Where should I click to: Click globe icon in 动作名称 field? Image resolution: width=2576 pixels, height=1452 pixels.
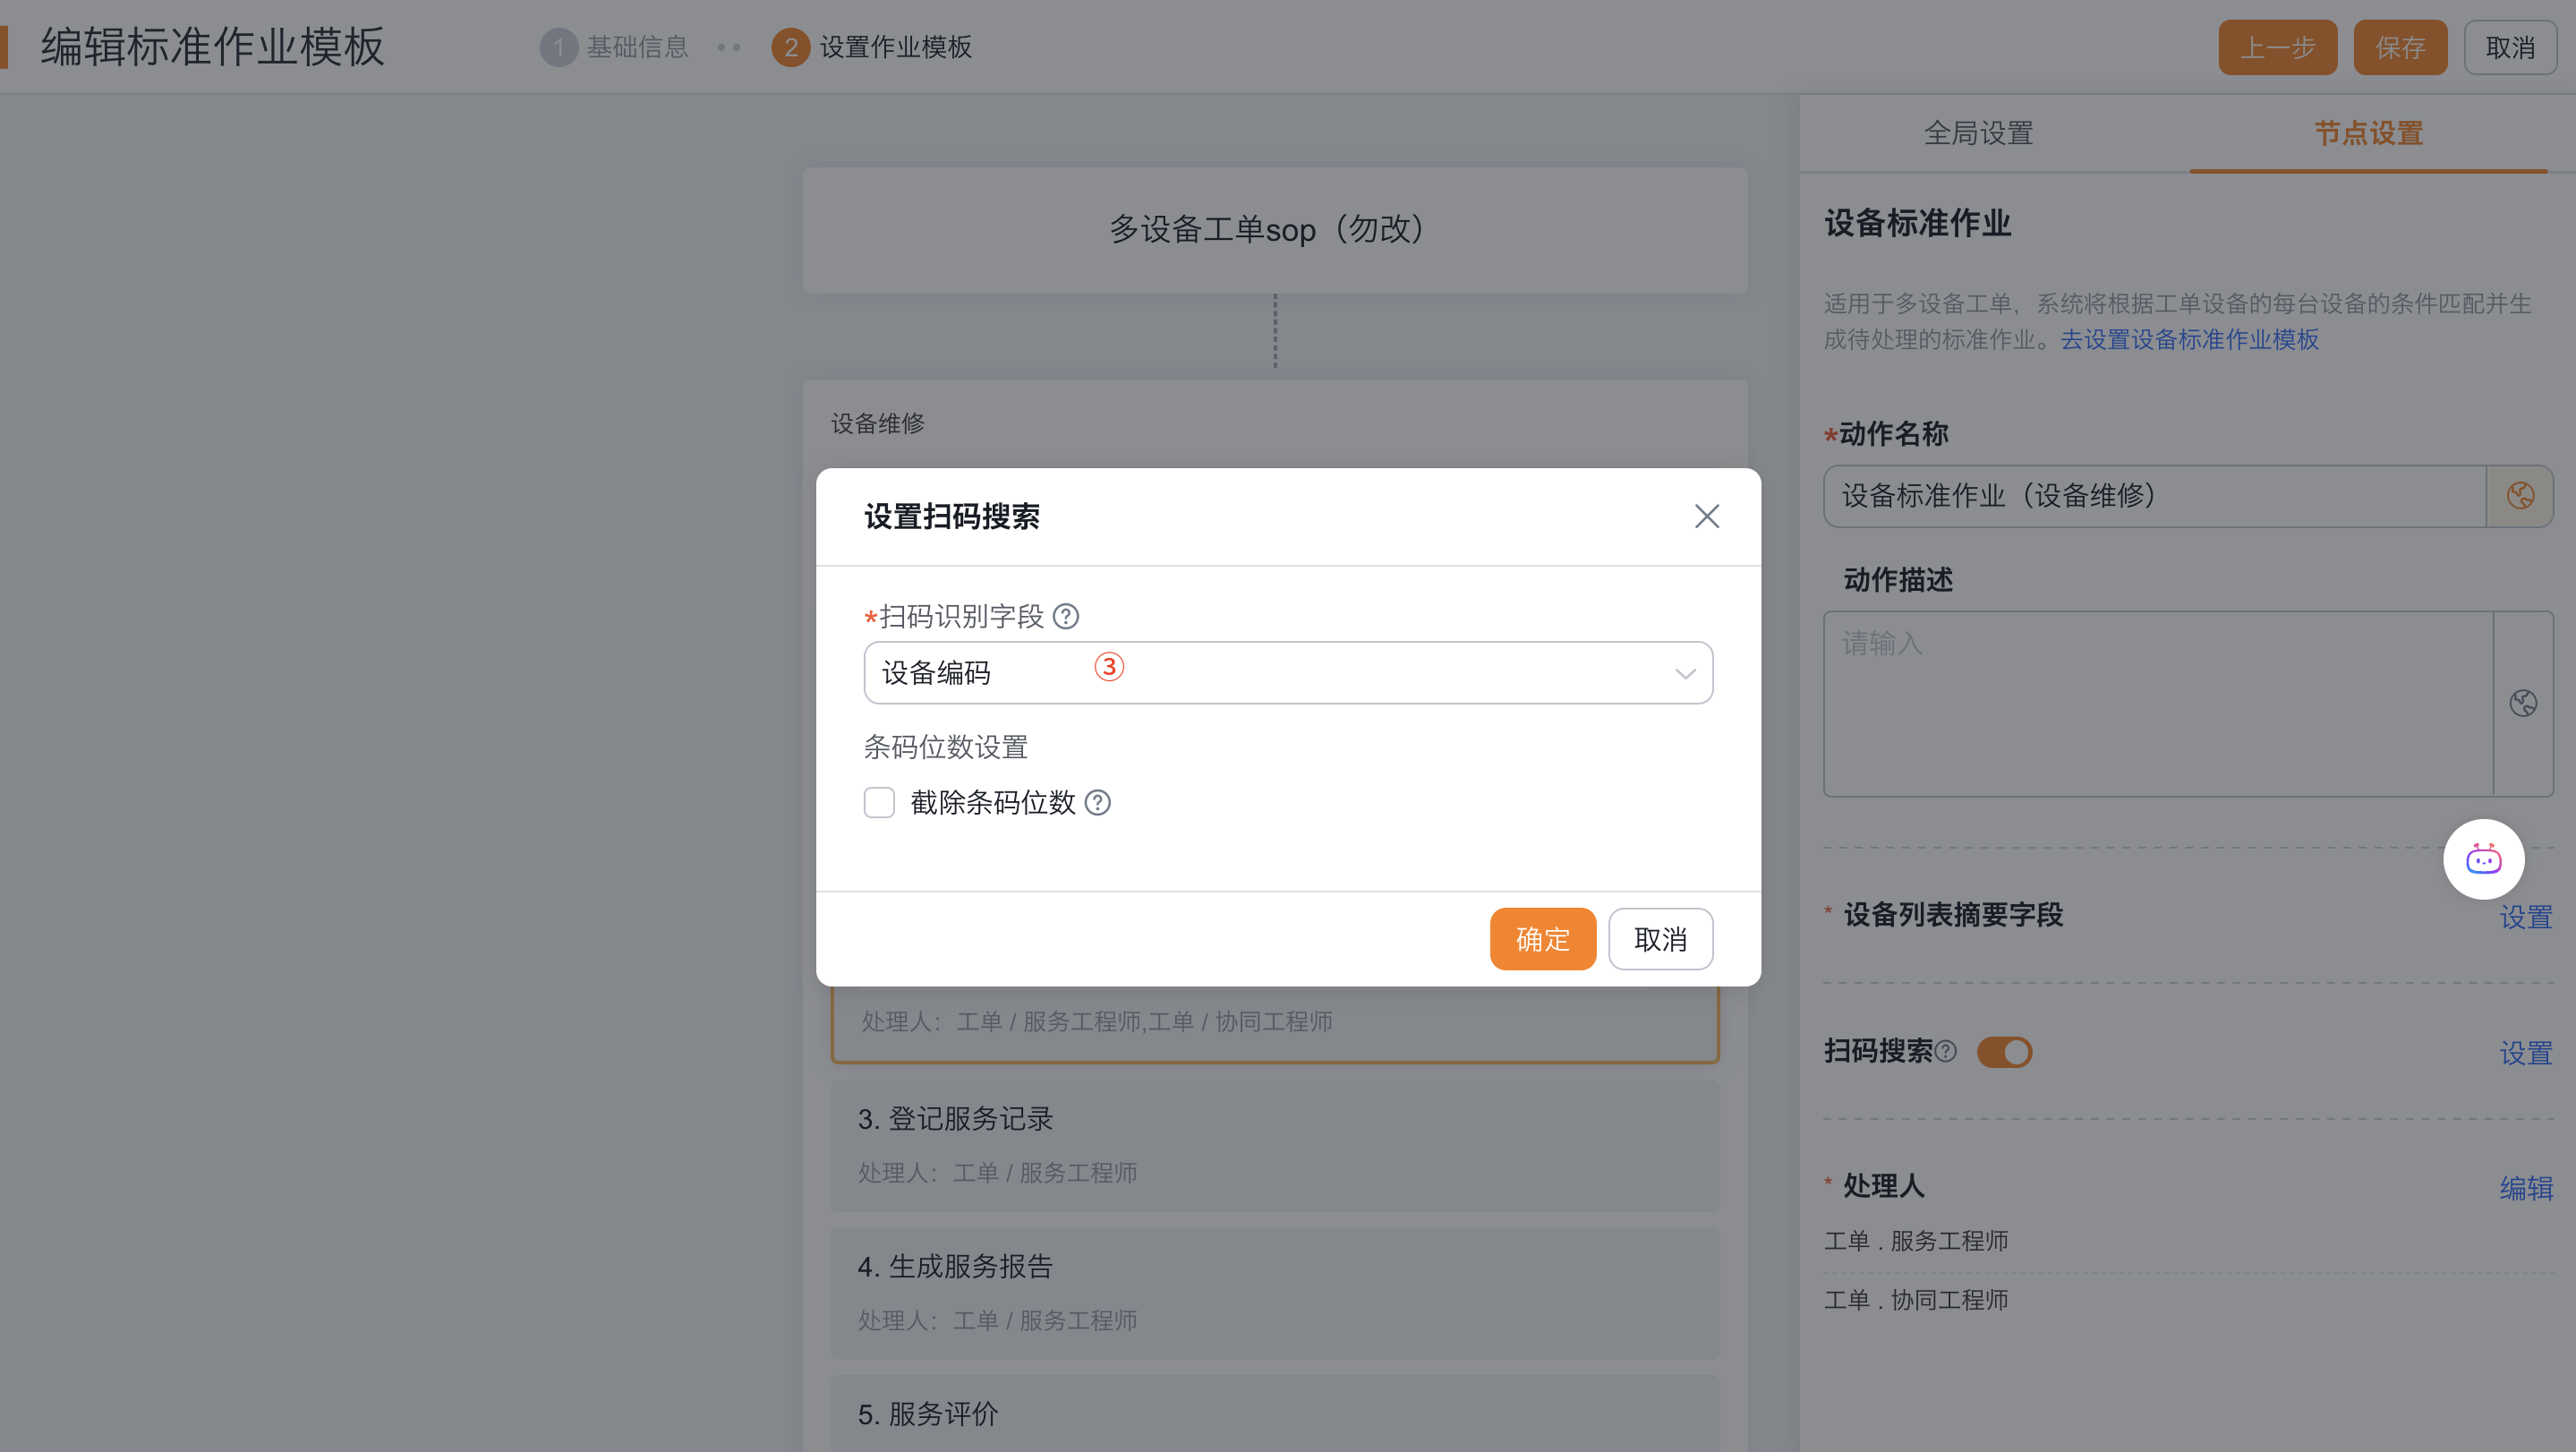[x=2520, y=496]
